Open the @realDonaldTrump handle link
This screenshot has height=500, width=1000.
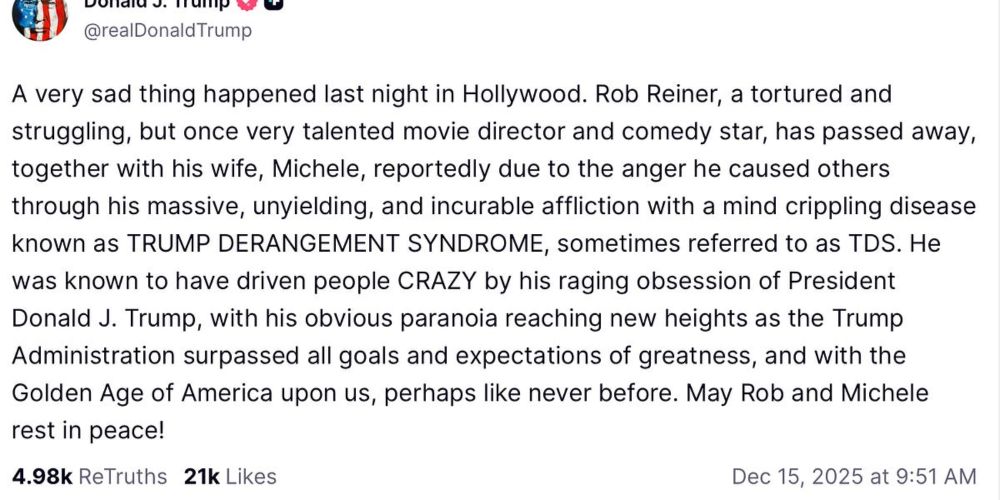tap(168, 31)
